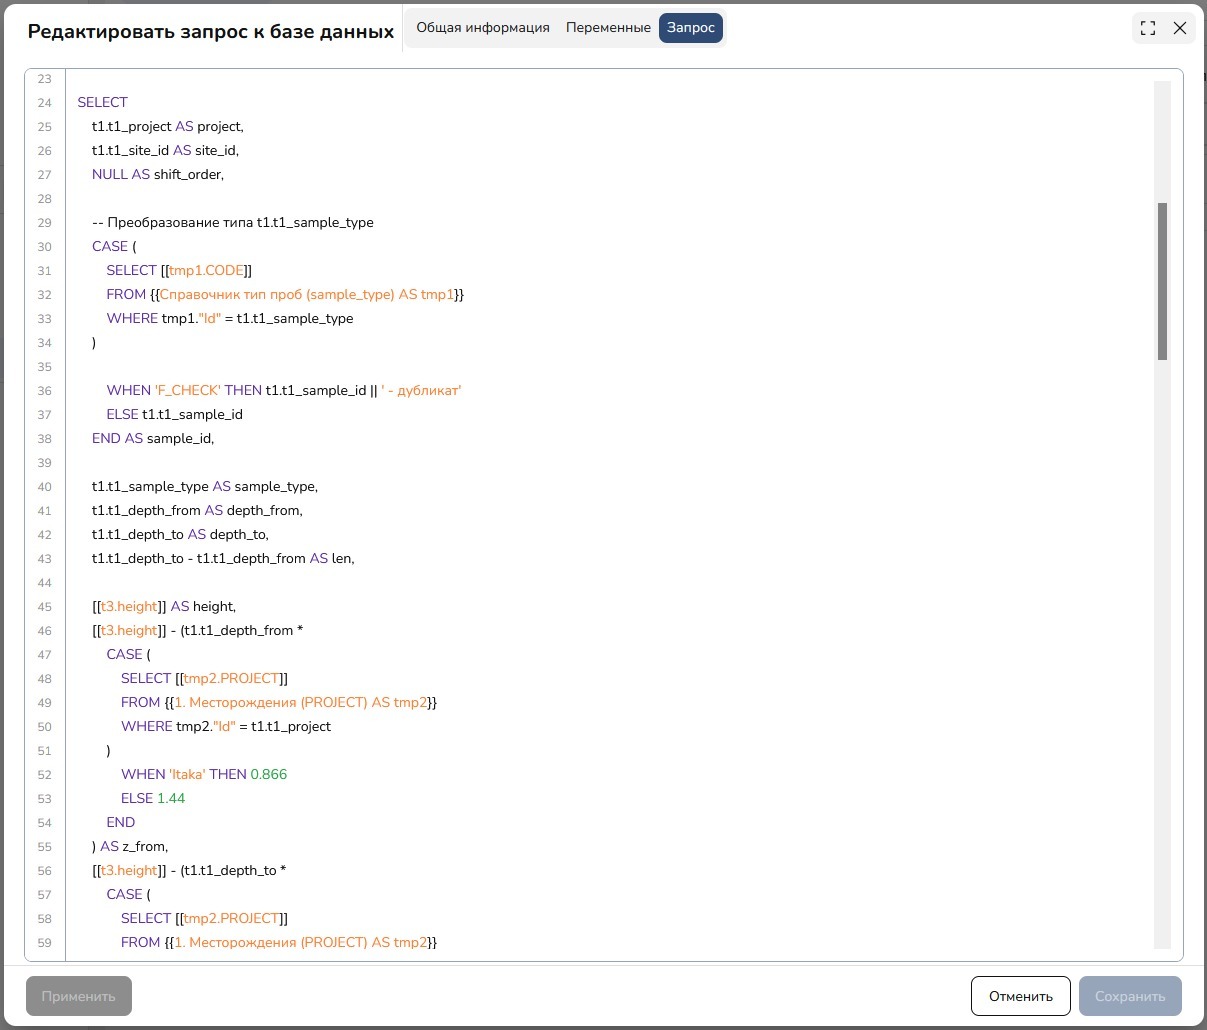Close the database query editor dialog
This screenshot has height=1030, width=1207.
click(1180, 28)
